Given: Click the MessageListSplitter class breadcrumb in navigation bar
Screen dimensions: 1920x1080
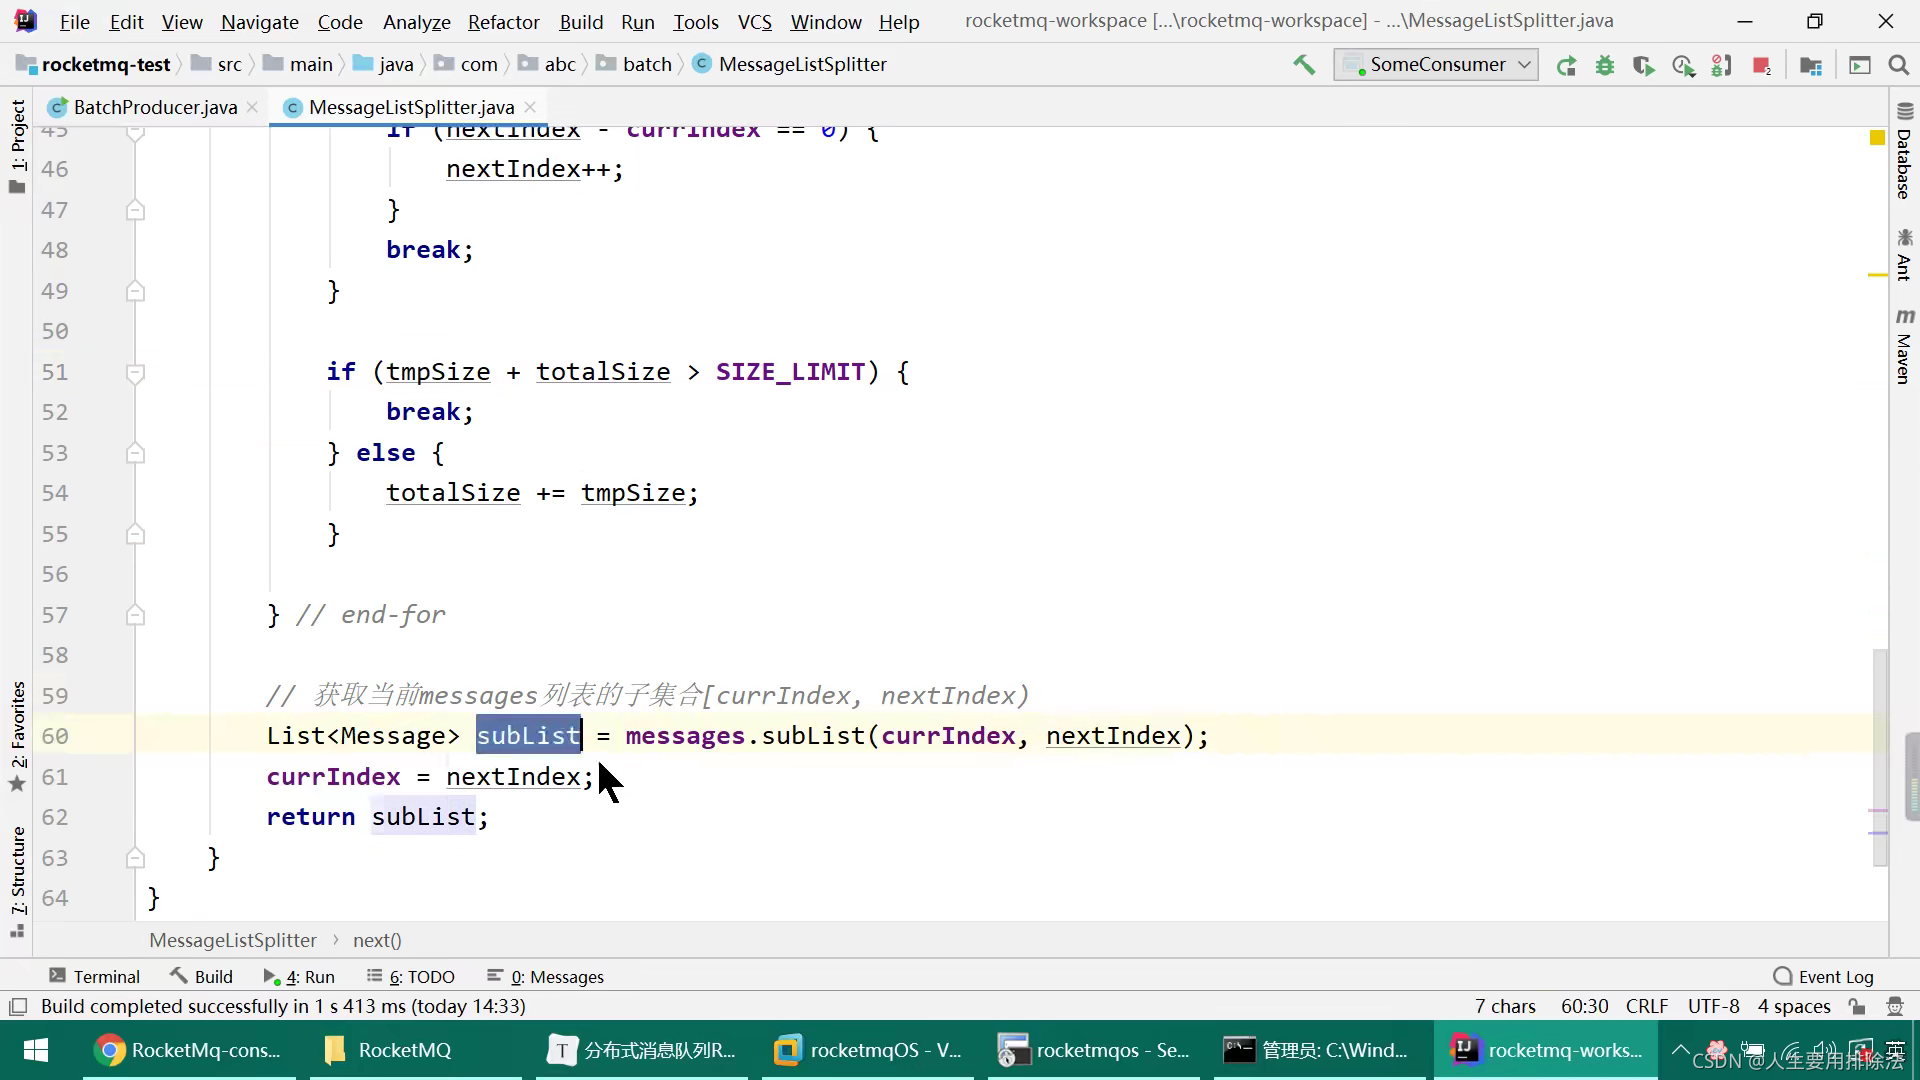Looking at the screenshot, I should pos(790,65).
